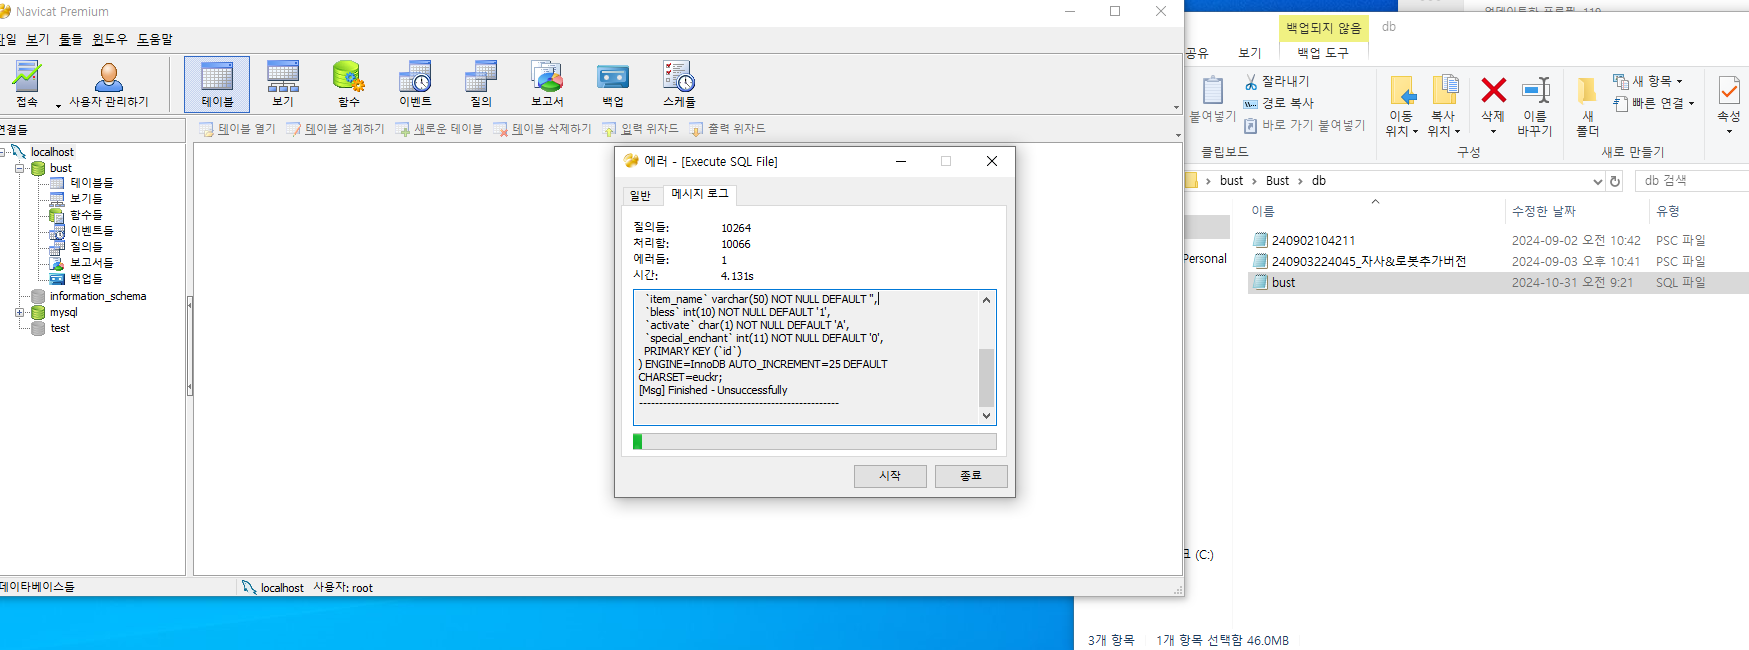Click the 시작 button in dialog

tap(890, 476)
